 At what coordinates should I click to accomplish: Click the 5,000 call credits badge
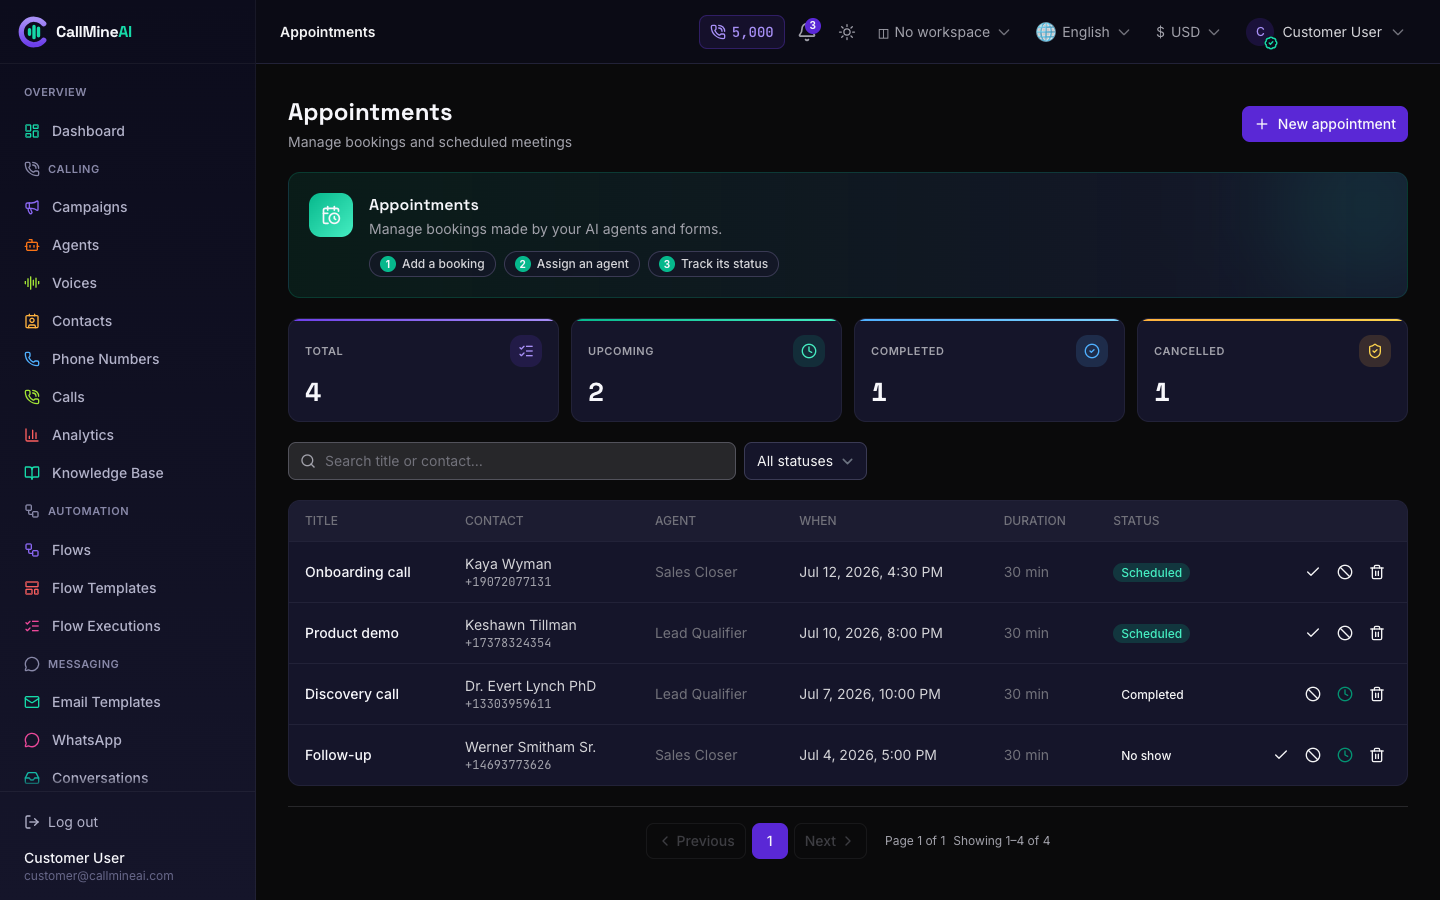[x=742, y=32]
